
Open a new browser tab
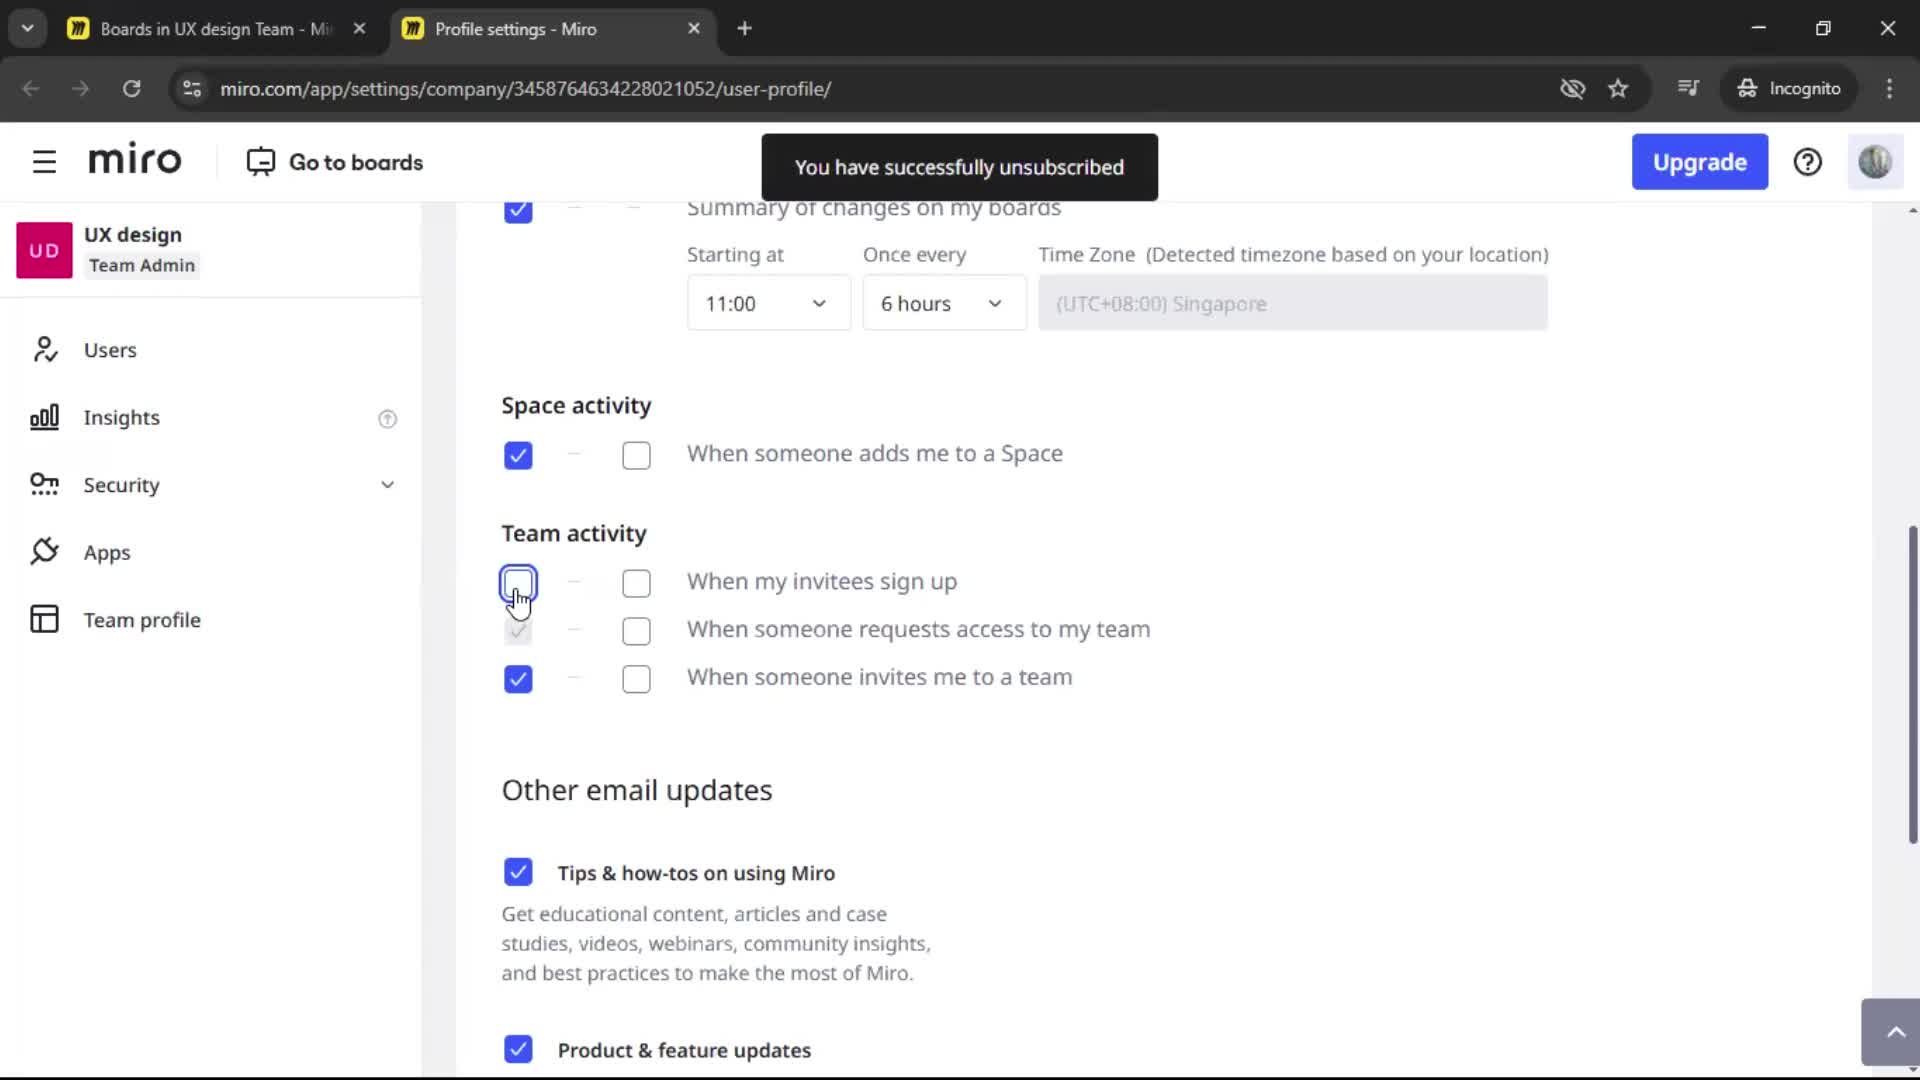[x=744, y=29]
